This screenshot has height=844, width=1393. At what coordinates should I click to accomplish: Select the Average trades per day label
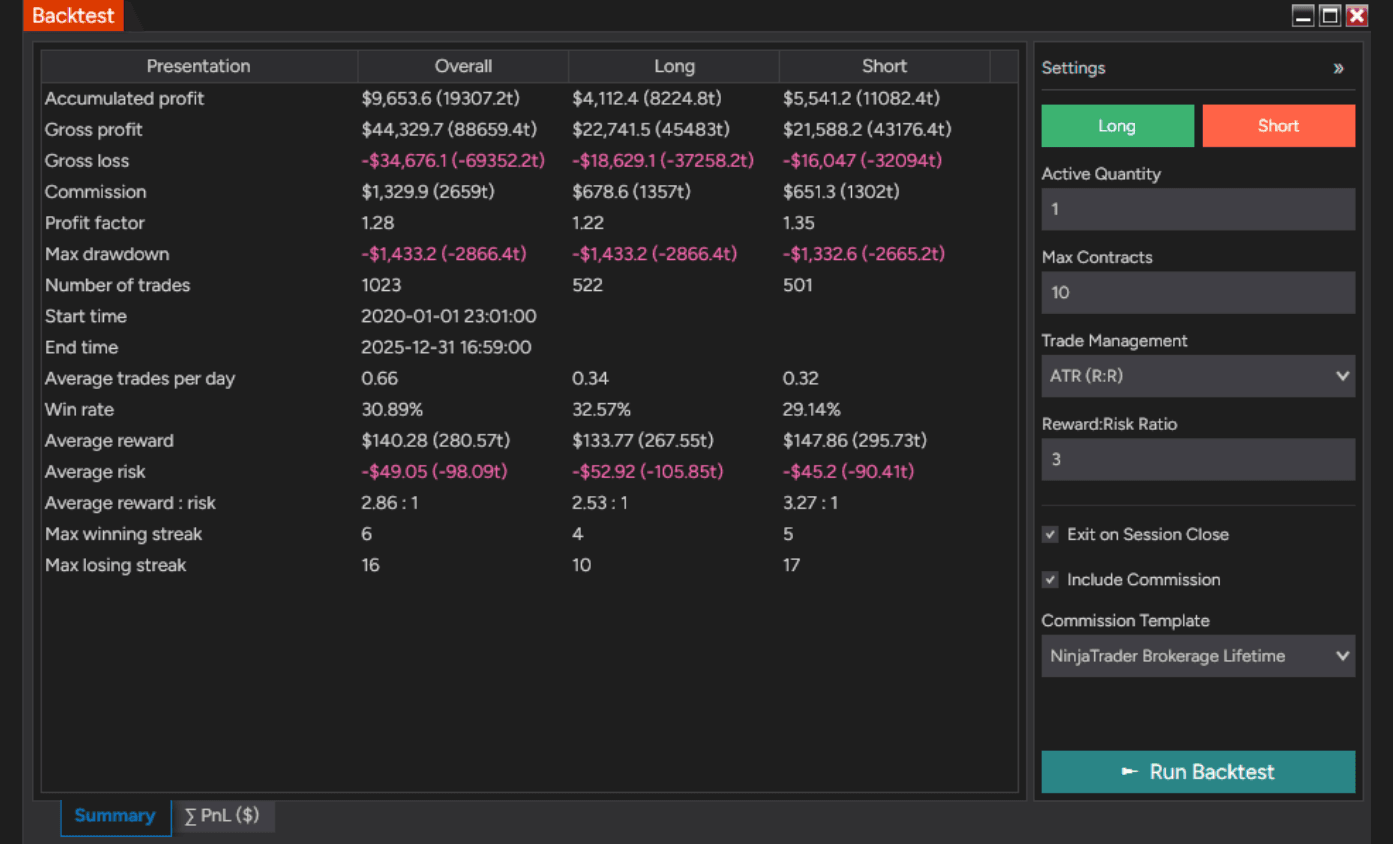[140, 379]
